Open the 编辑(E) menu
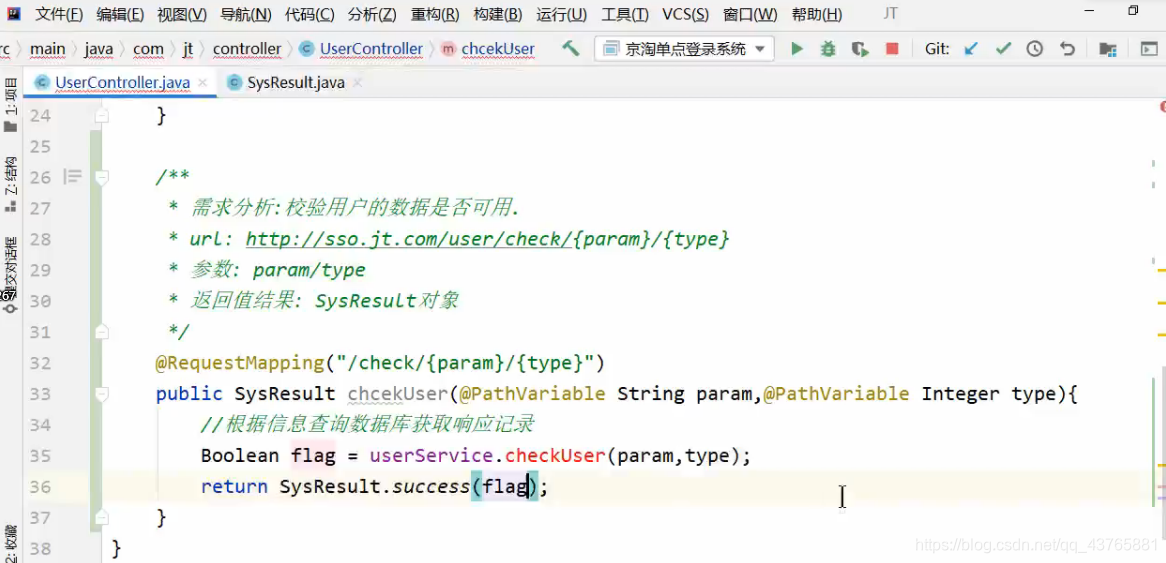Screen dimensions: 1166x563 click(x=120, y=14)
